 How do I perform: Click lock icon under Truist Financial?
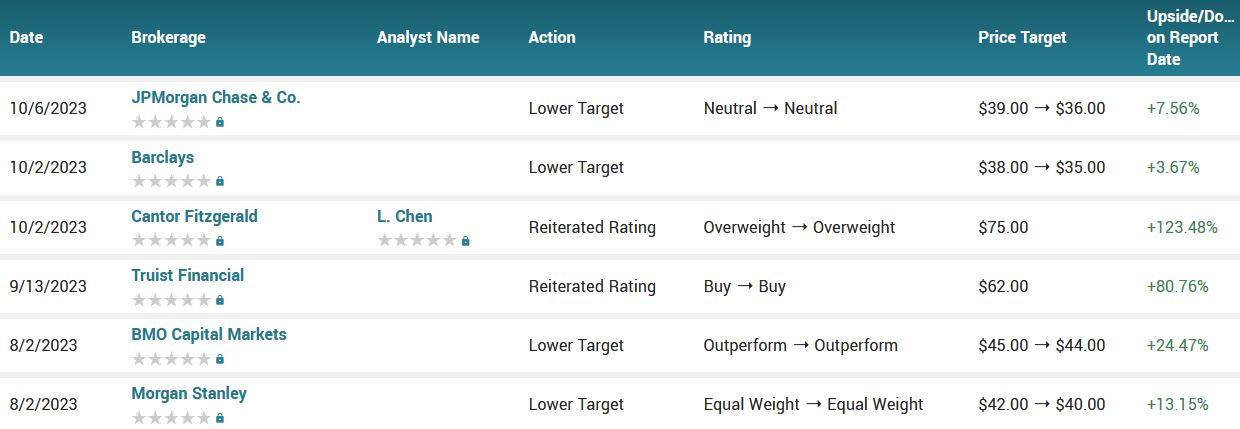[220, 299]
